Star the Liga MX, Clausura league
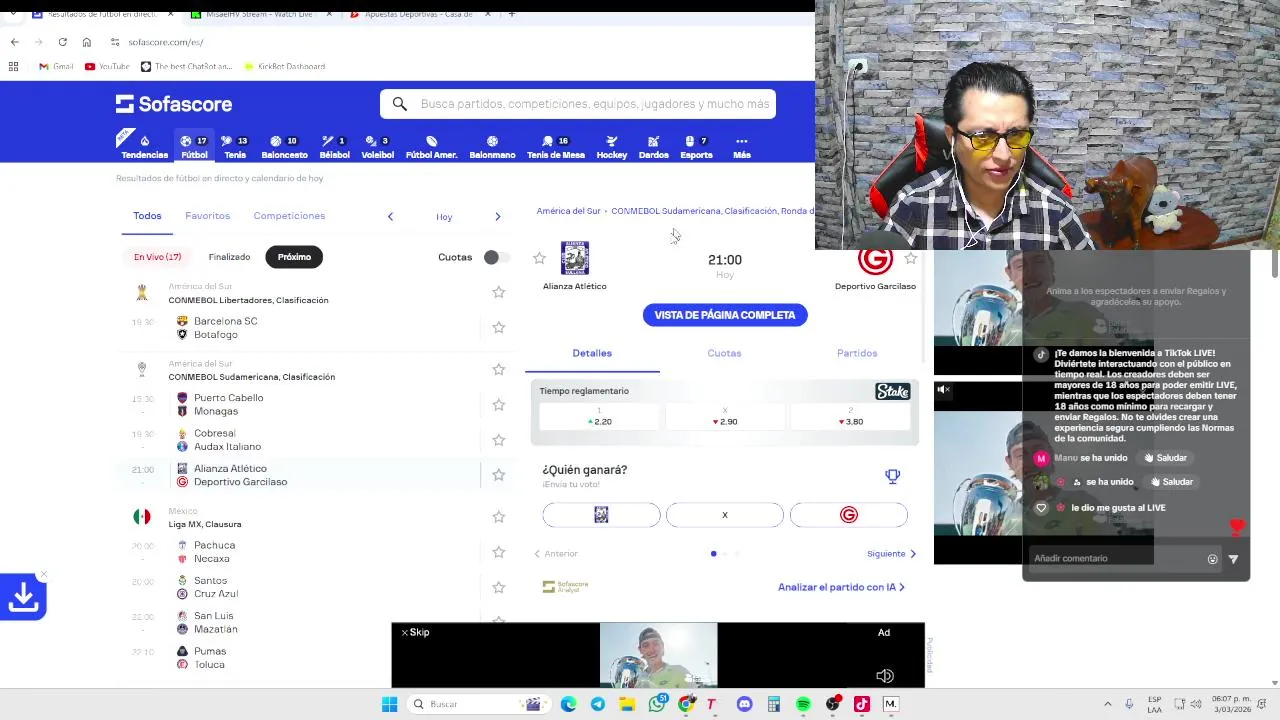This screenshot has height=720, width=1280. pos(498,517)
